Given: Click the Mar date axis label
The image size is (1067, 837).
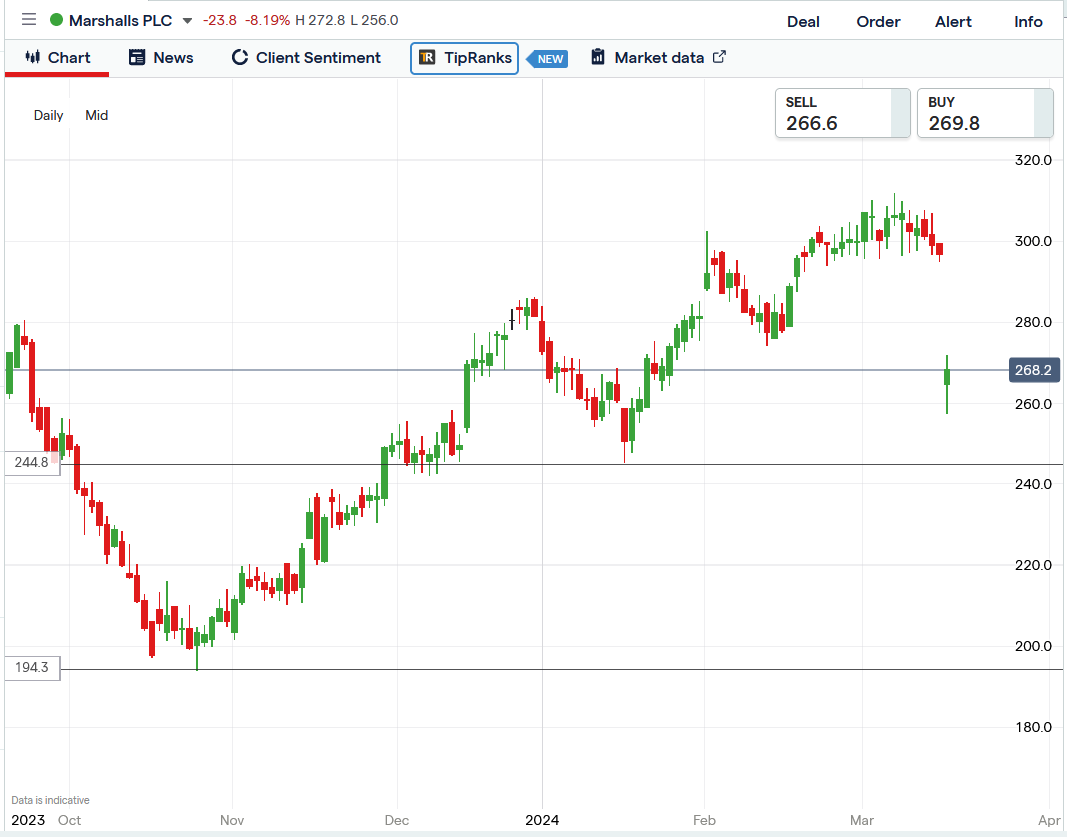Looking at the screenshot, I should click(862, 820).
